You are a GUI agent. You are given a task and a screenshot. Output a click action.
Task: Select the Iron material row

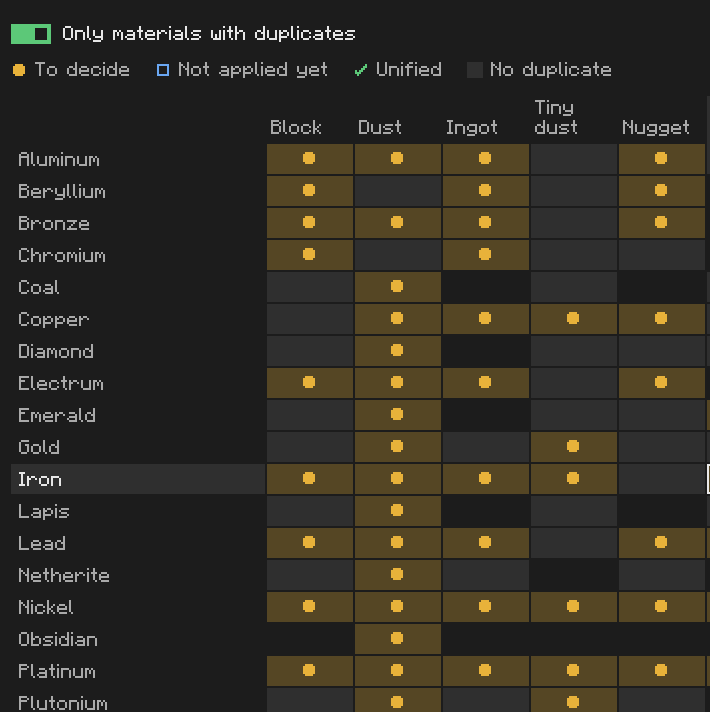coord(138,479)
